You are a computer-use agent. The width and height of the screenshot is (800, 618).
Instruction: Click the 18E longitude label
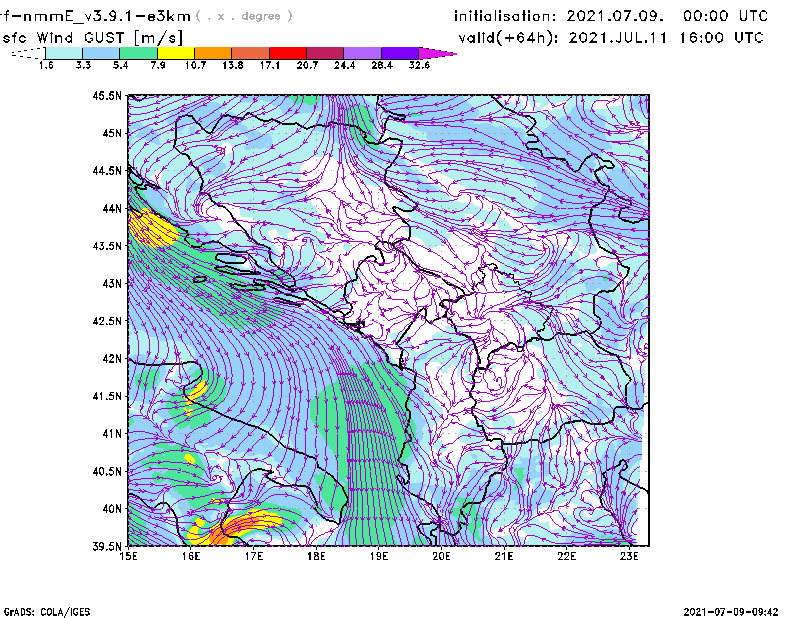[x=316, y=556]
